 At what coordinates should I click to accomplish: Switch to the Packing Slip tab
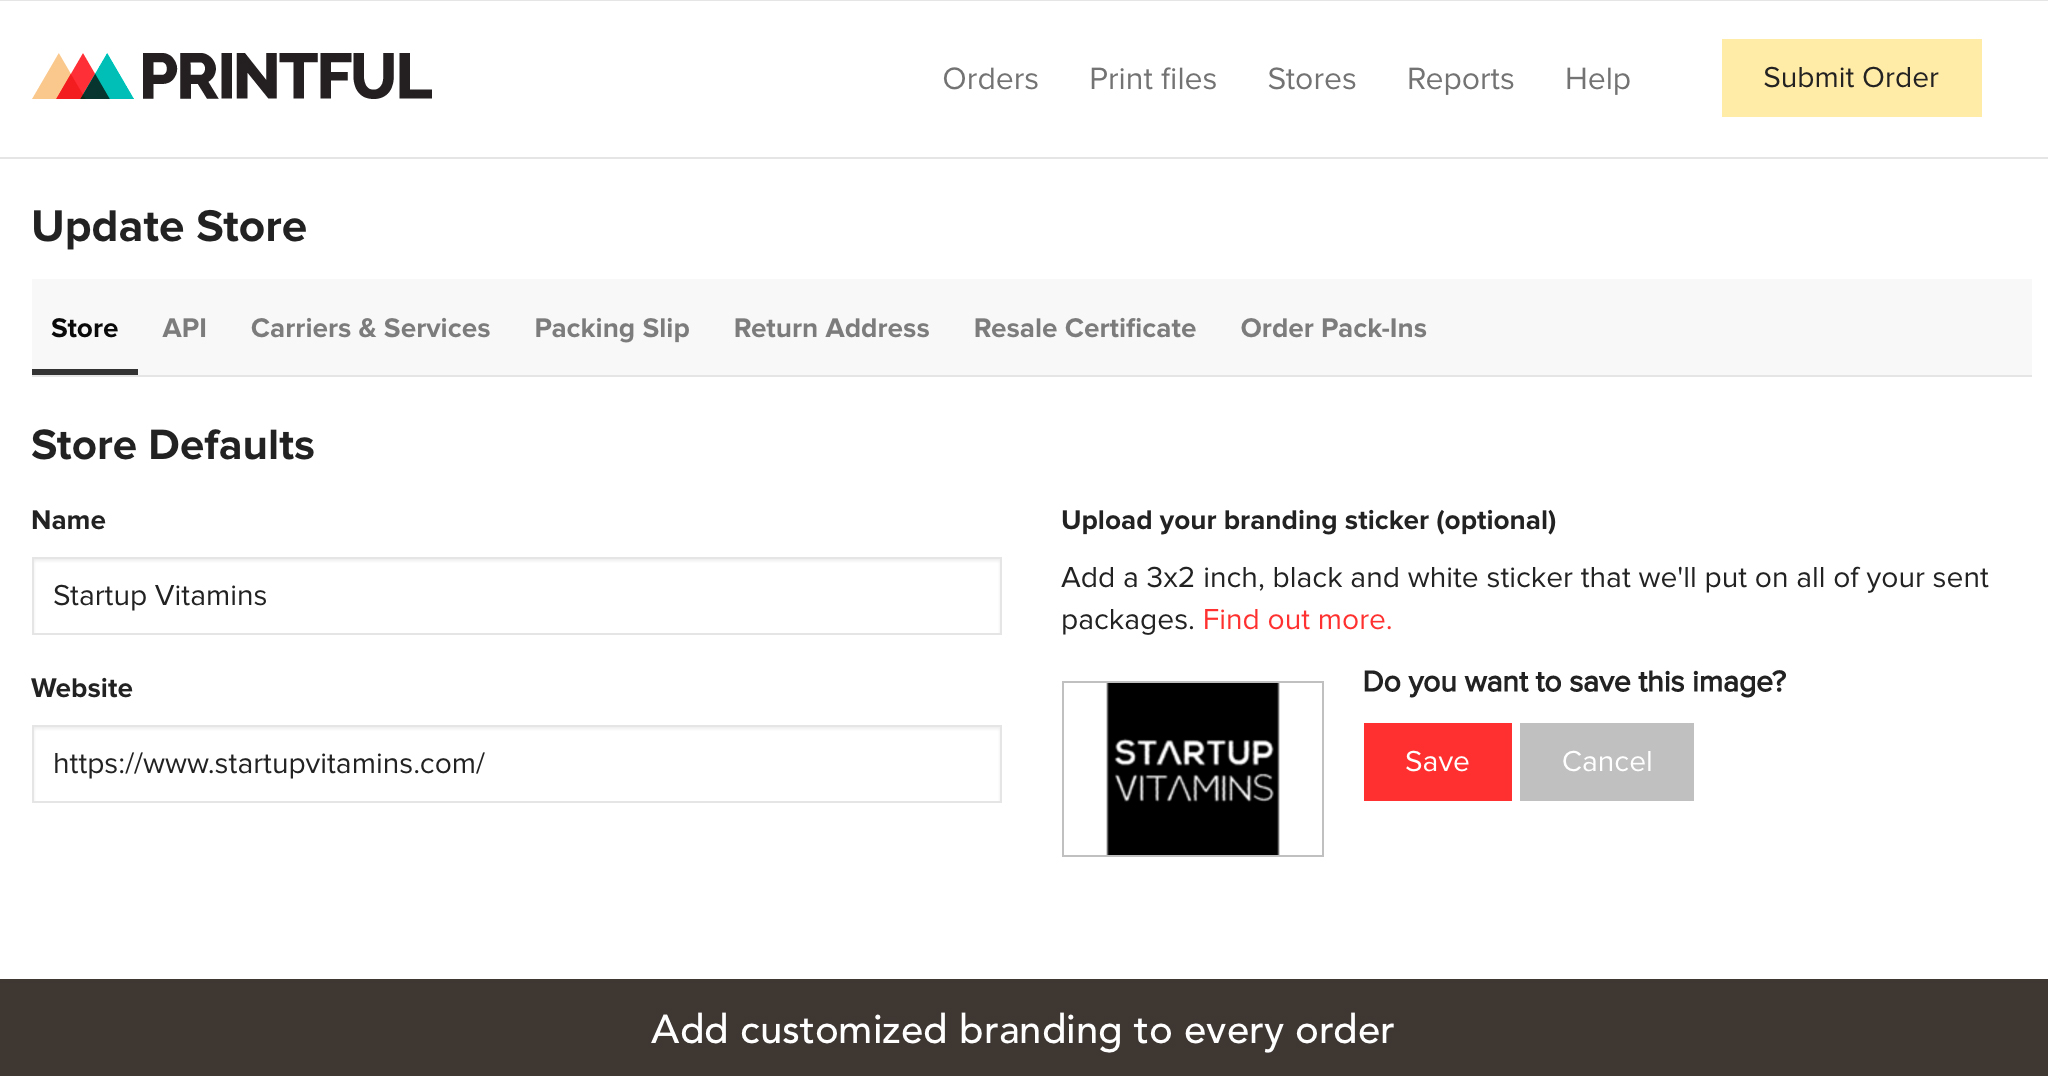pyautogui.click(x=612, y=328)
